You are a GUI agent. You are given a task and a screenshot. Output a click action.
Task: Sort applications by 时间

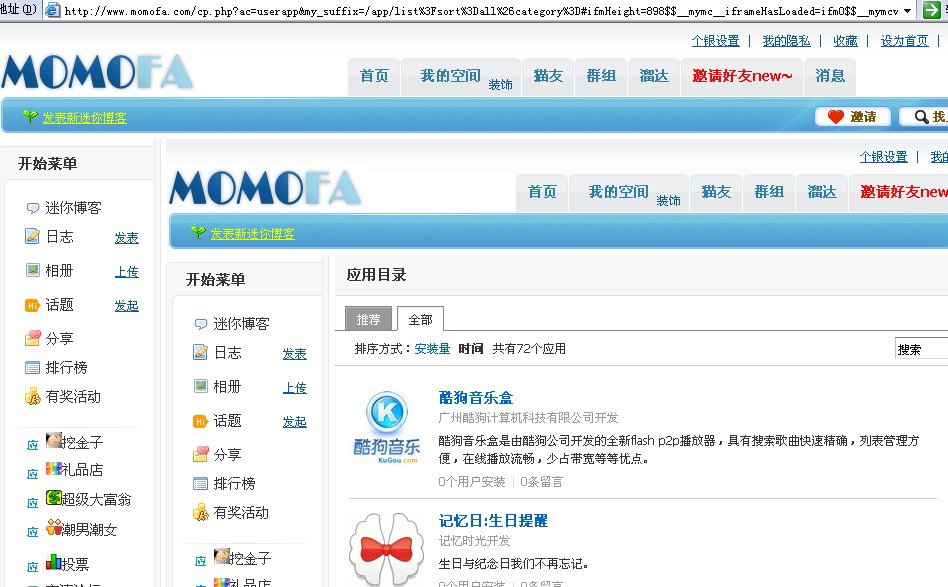tap(470, 348)
